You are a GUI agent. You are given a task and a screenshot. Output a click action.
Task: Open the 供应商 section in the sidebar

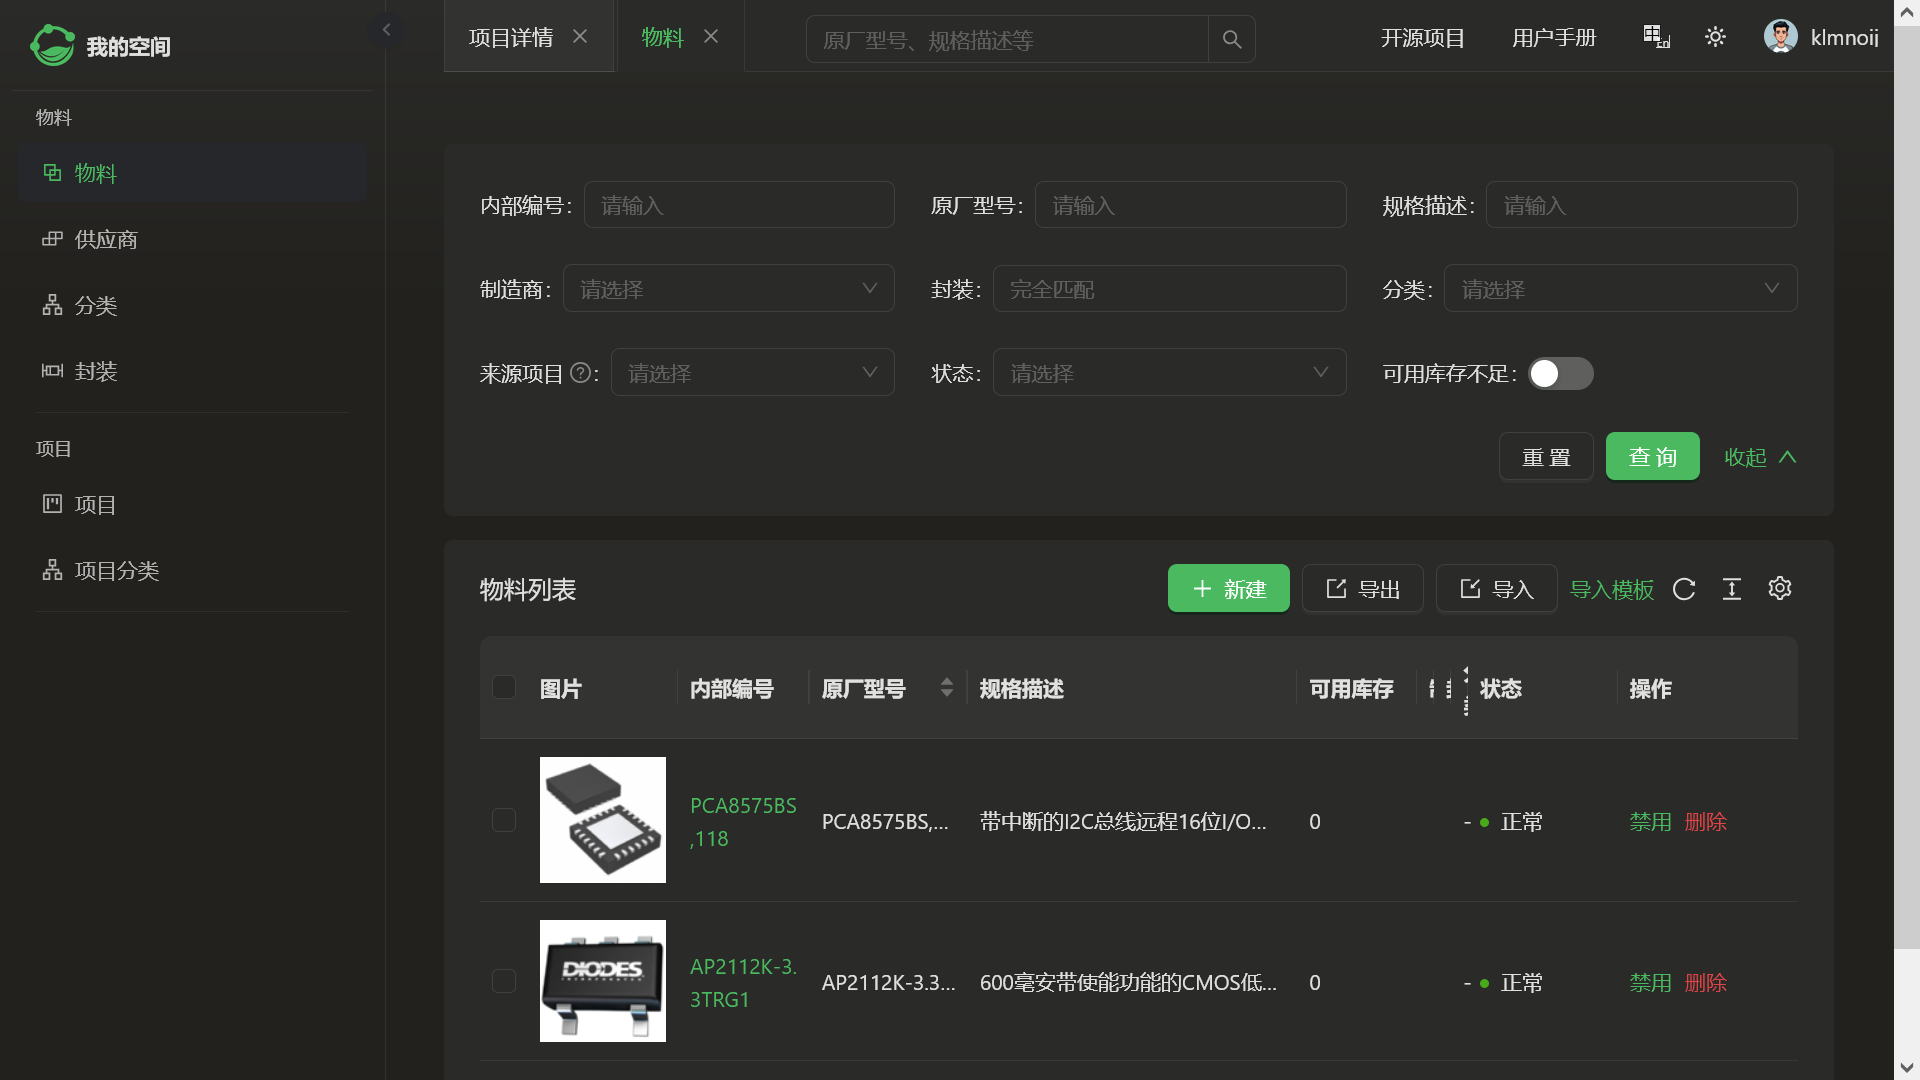pyautogui.click(x=104, y=239)
